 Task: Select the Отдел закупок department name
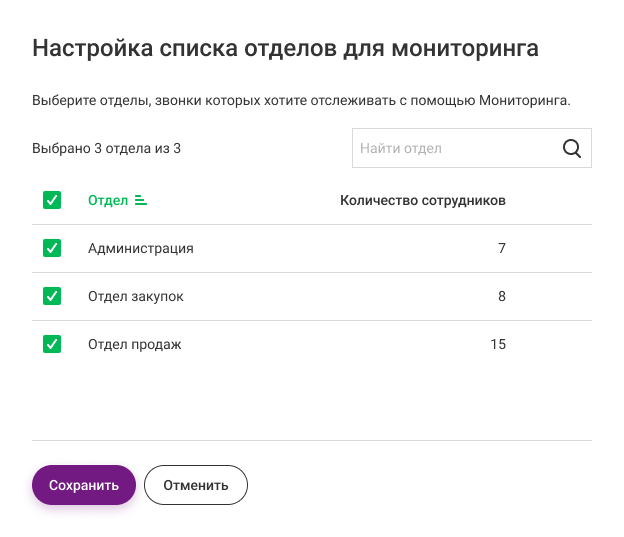click(135, 296)
